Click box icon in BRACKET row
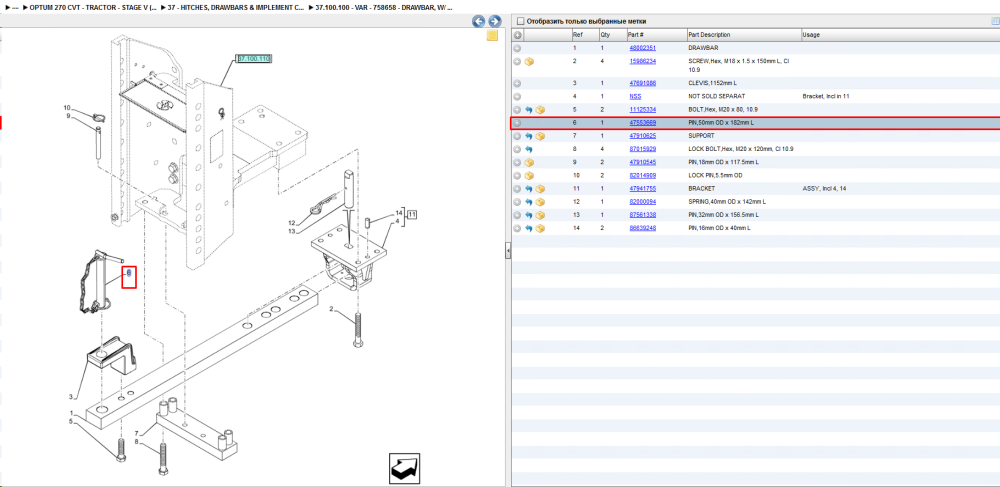This screenshot has height=487, width=1000. coord(540,189)
